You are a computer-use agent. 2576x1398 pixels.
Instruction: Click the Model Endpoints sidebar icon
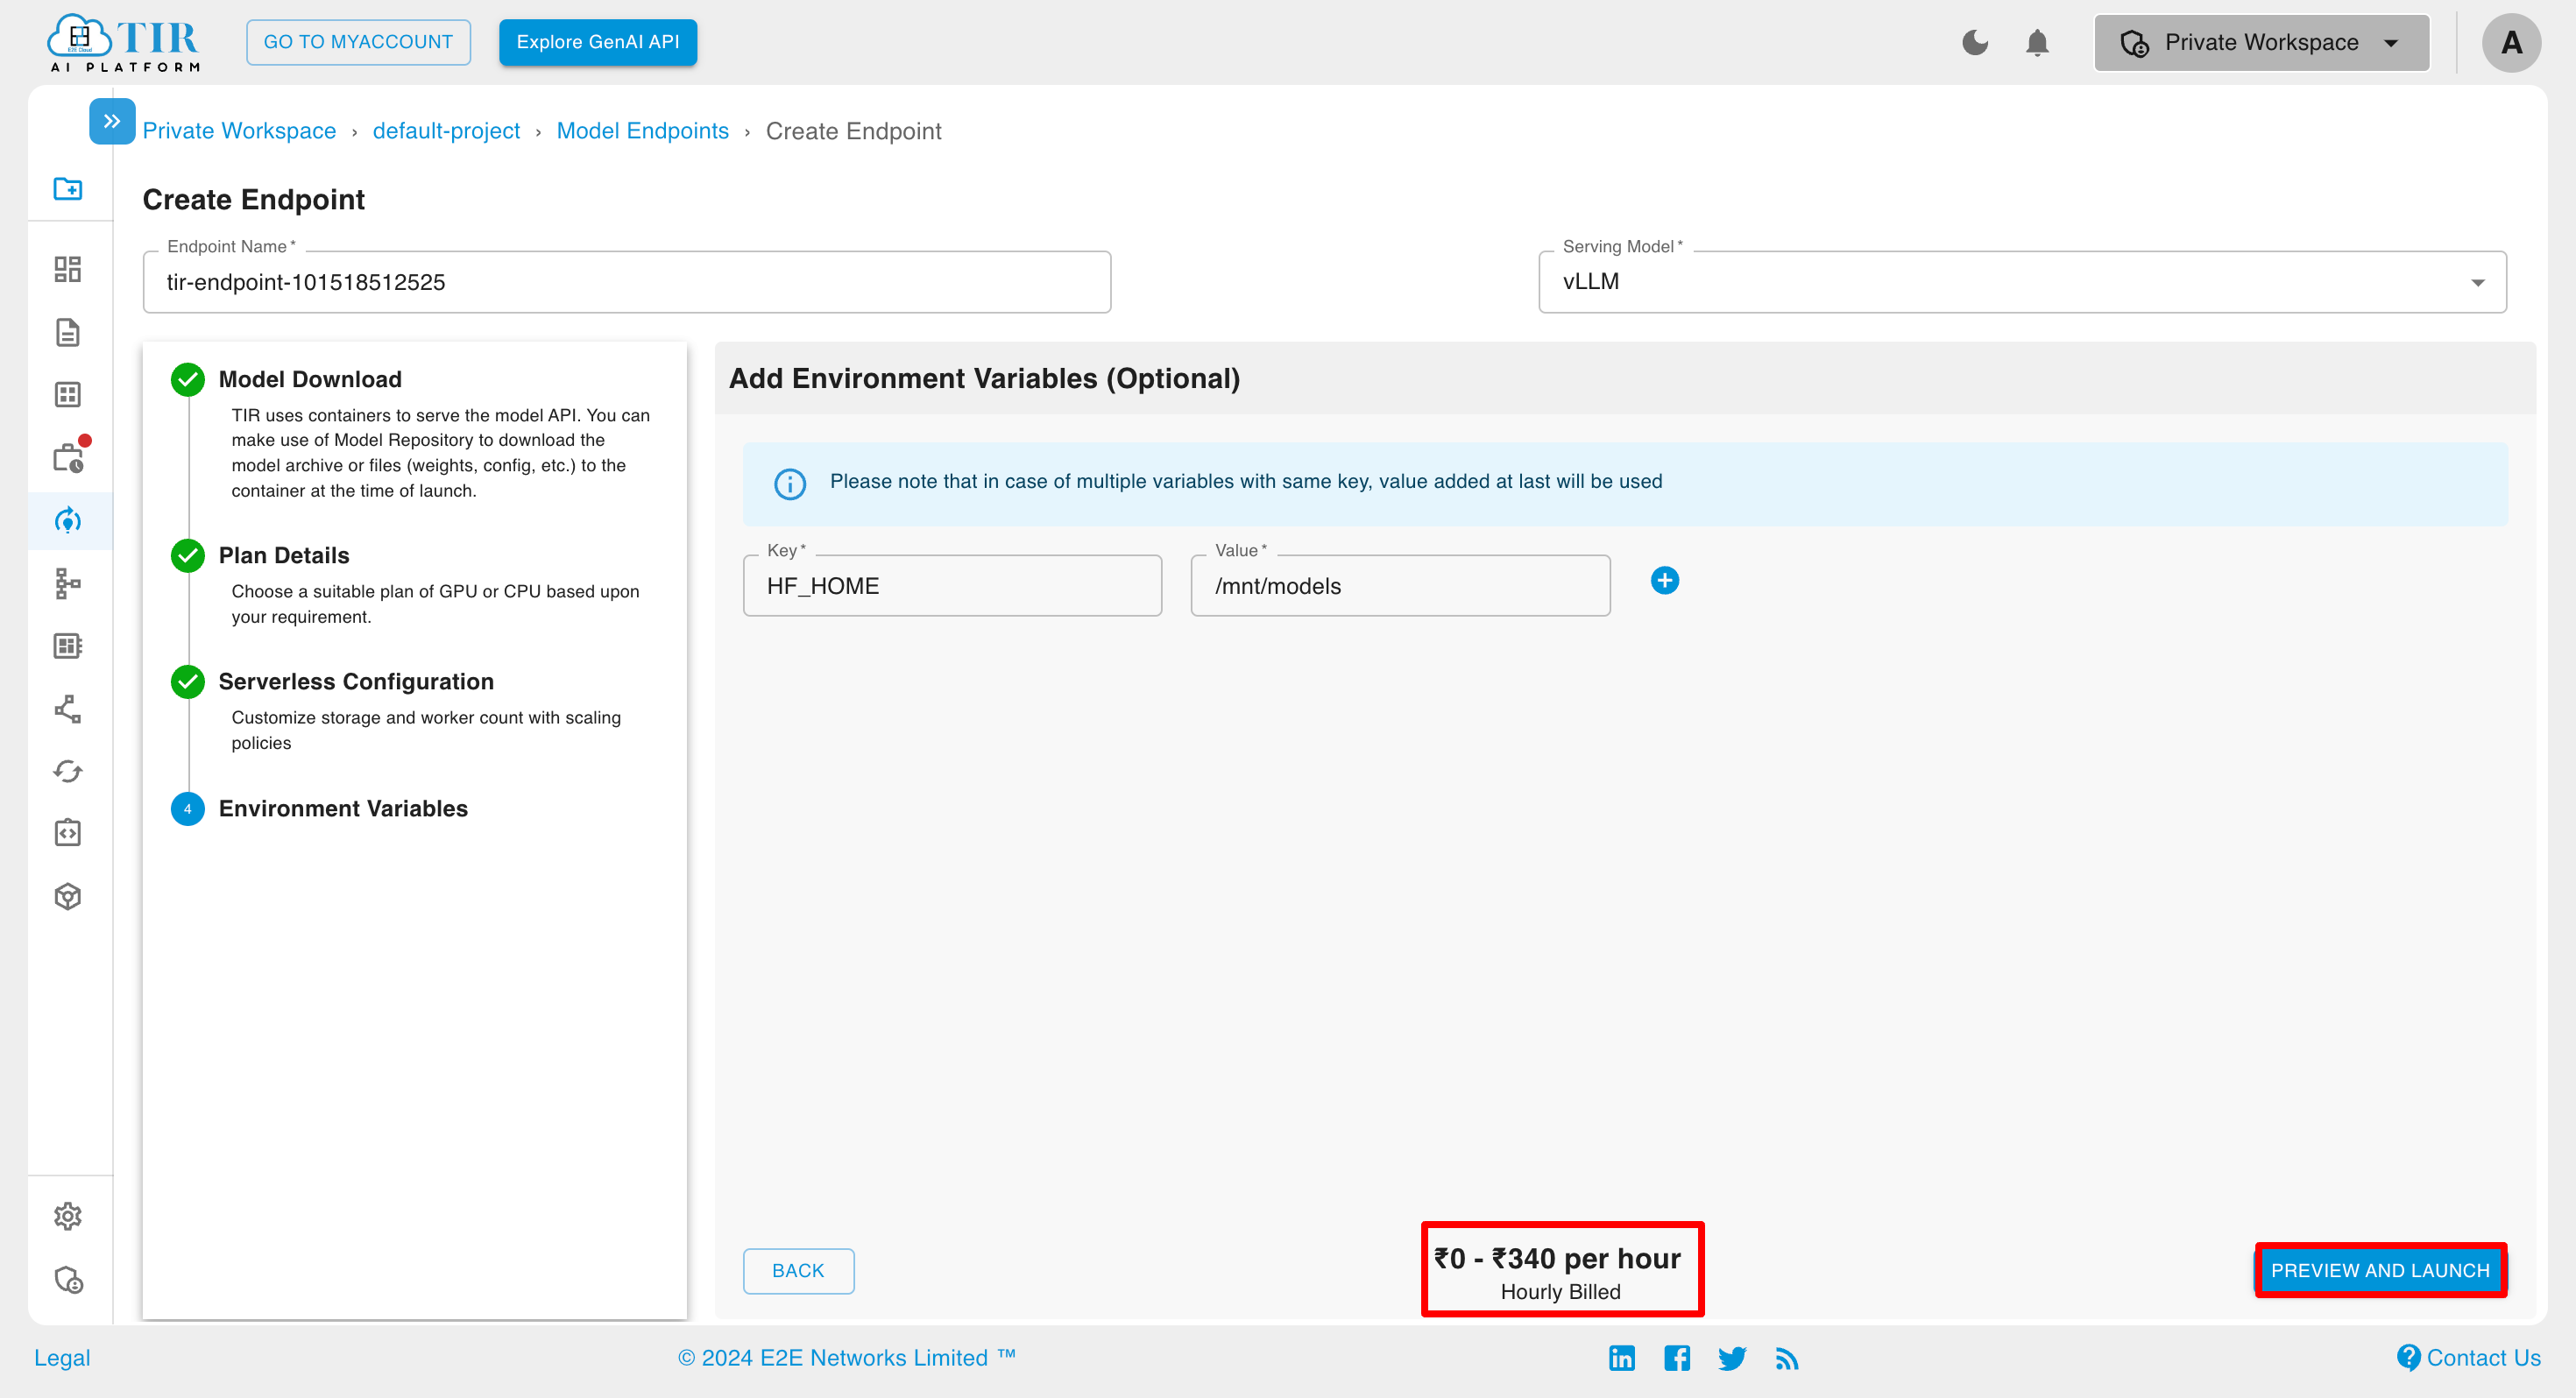69,520
